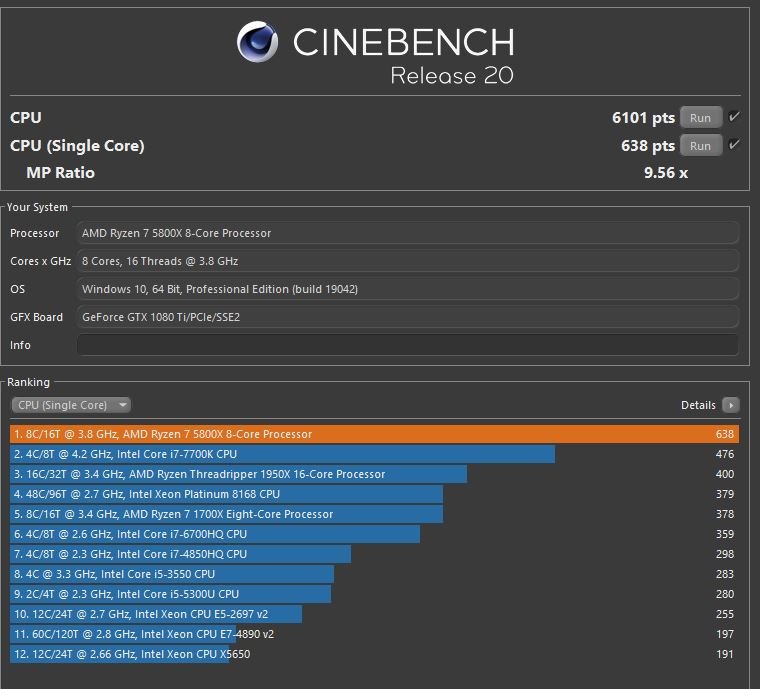Click the 638 pts single core score
This screenshot has height=689, width=760.
click(x=648, y=146)
